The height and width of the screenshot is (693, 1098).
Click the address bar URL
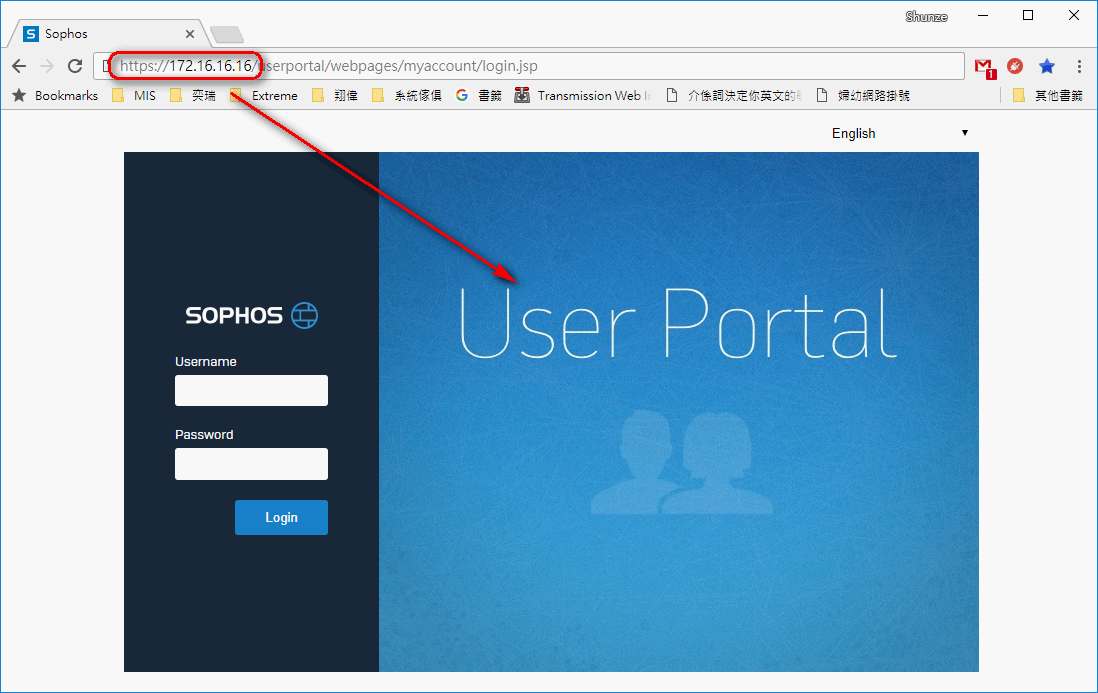(x=328, y=66)
